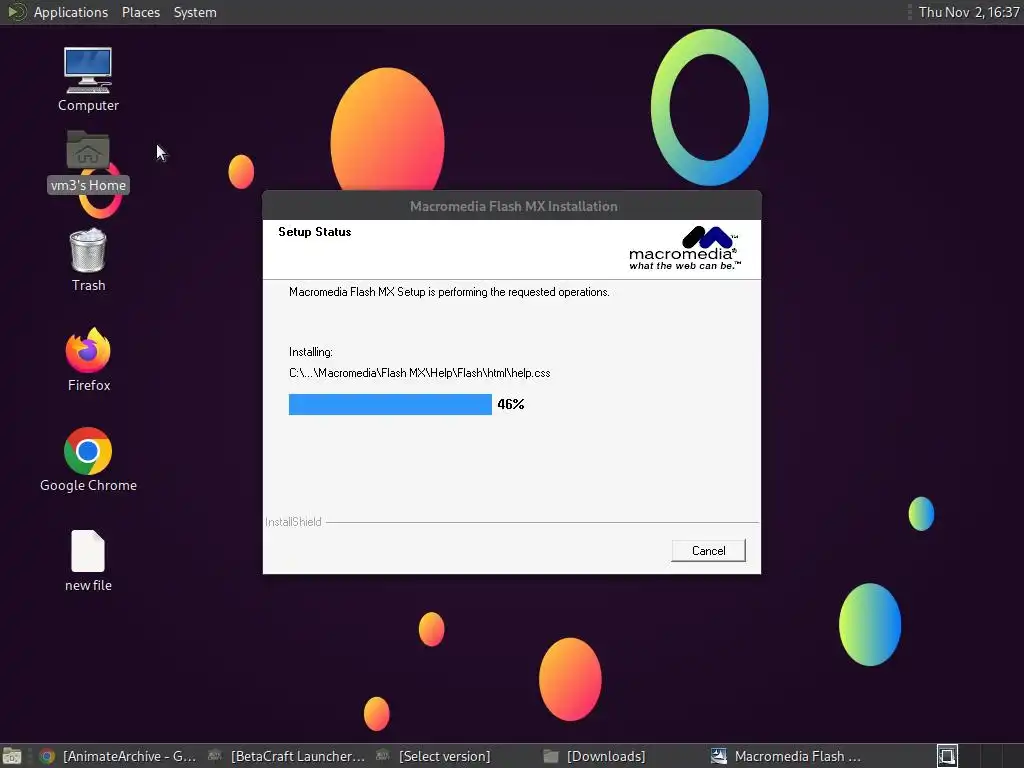
Task: Launch Google Chrome from the desktop
Action: point(88,459)
